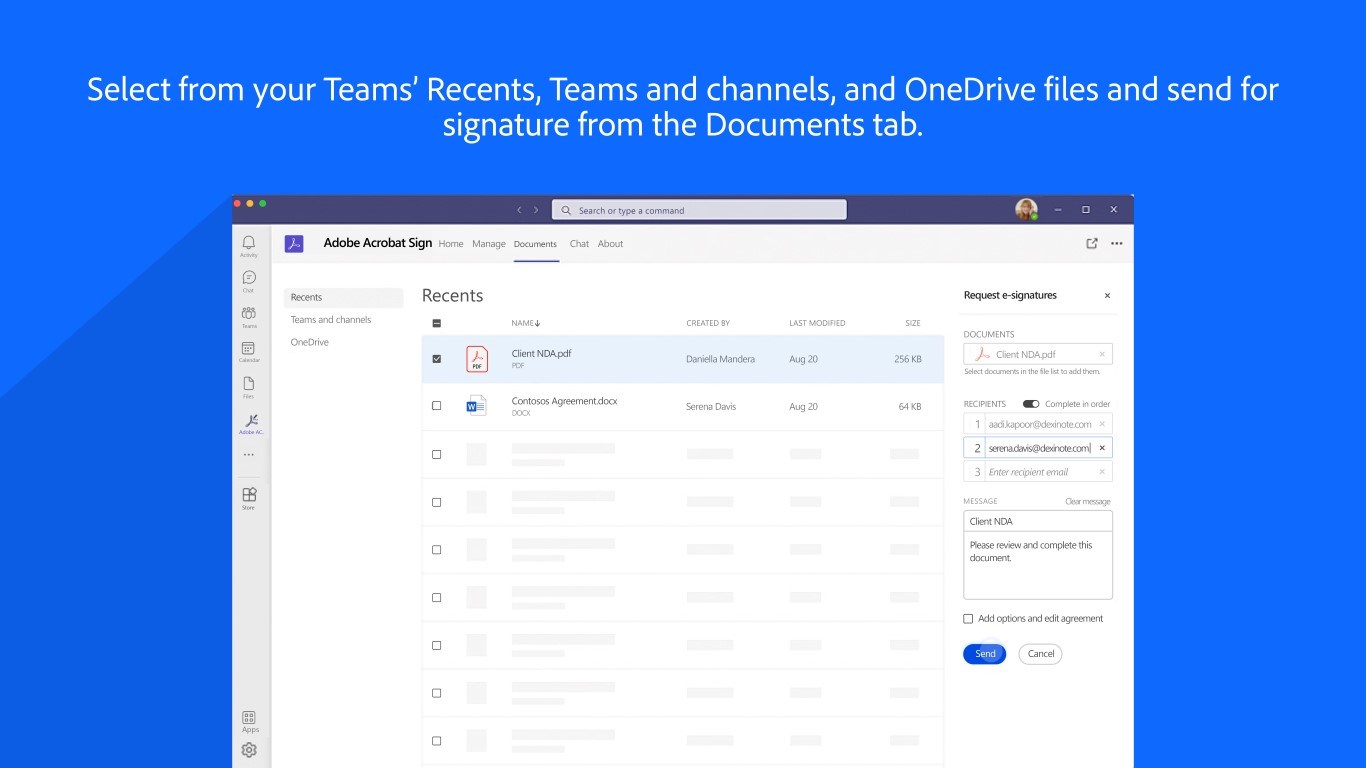Image resolution: width=1366 pixels, height=768 pixels.
Task: Check the Contosos Agreement.docx row checkbox
Action: 436,406
